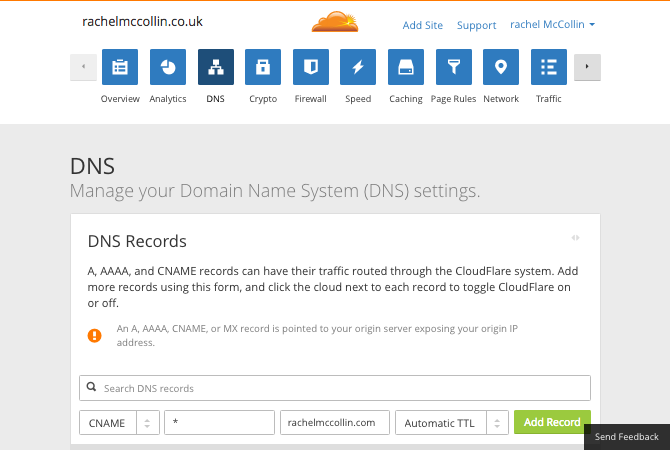
Task: Click the Firewall label
Action: coord(311,99)
